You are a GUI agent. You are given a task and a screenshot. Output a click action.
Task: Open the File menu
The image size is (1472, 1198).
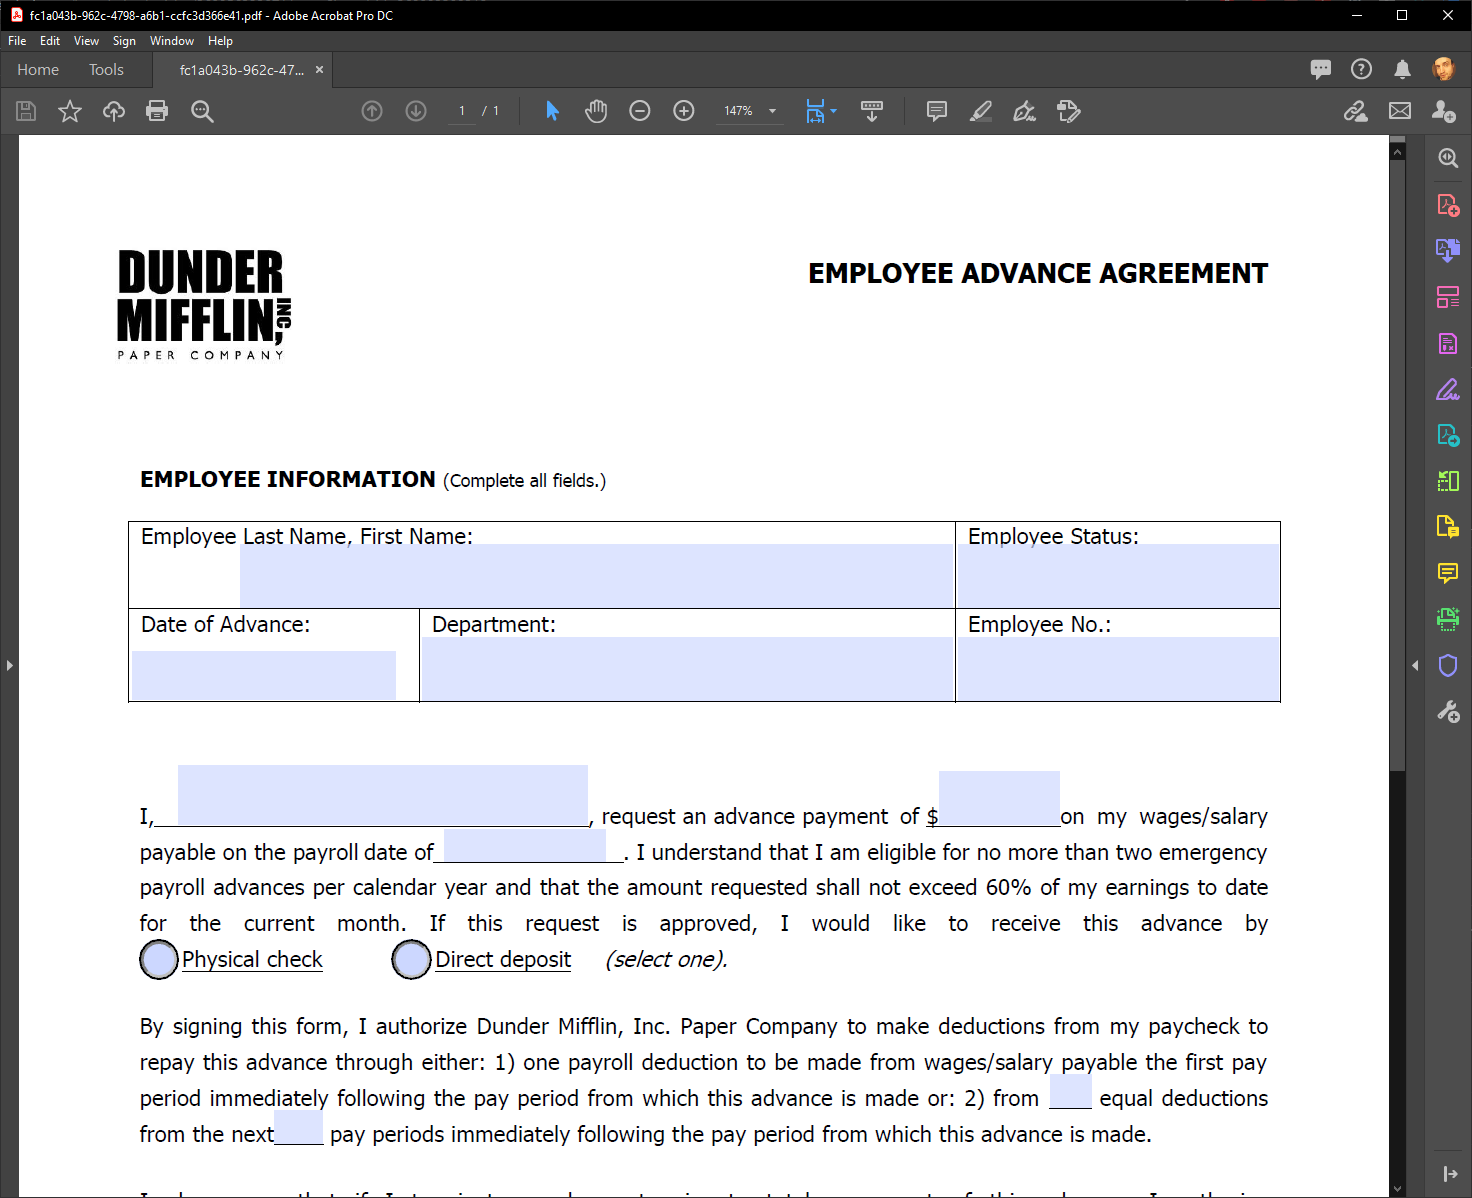tap(17, 41)
